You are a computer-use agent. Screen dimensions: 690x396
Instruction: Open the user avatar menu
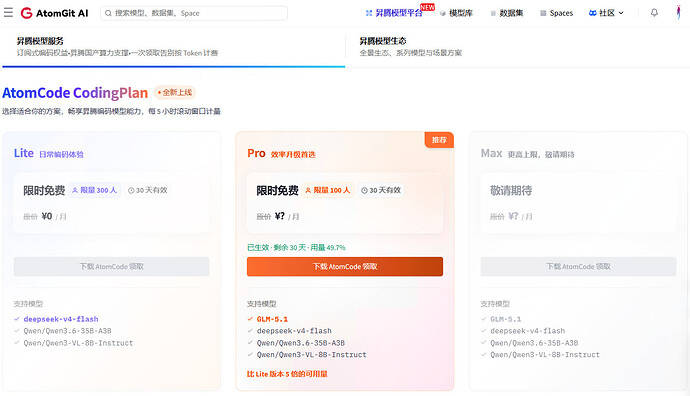point(678,12)
